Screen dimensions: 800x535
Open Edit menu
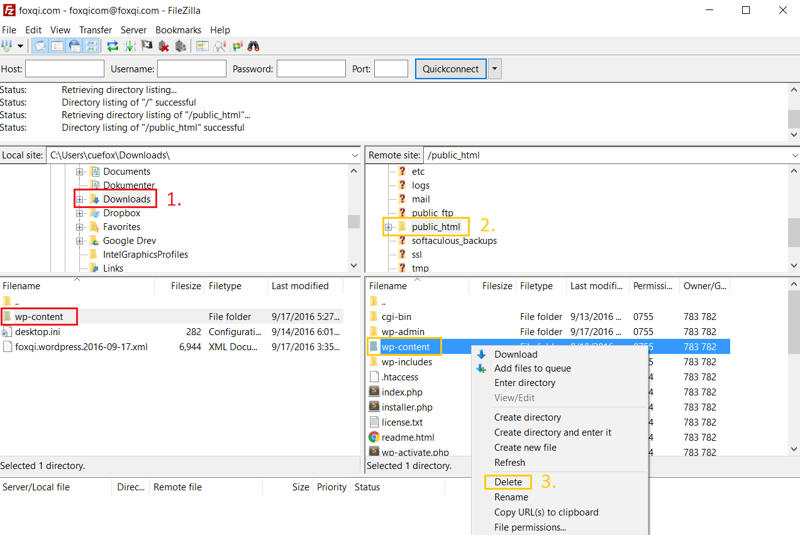coord(33,30)
